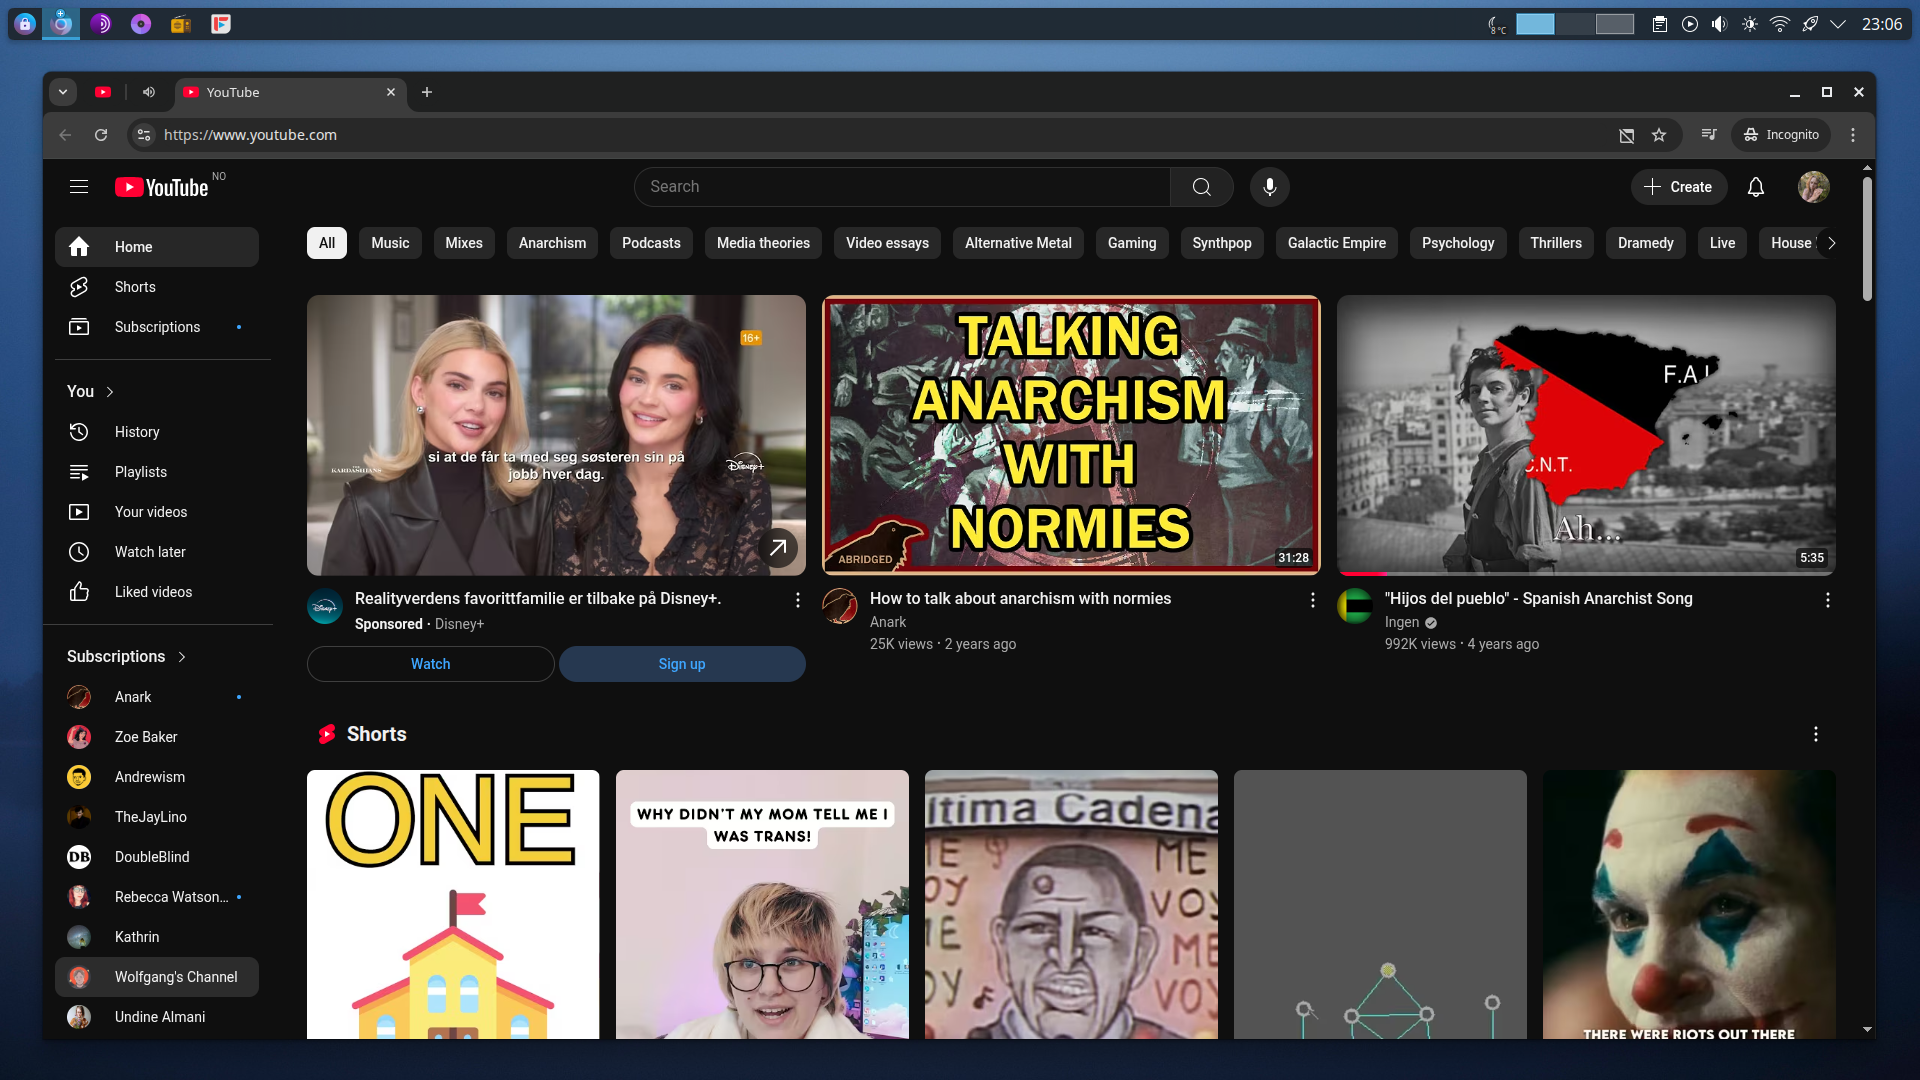Screen dimensions: 1920x1080
Task: Select the Galactic Empire filter chip
Action: point(1337,243)
